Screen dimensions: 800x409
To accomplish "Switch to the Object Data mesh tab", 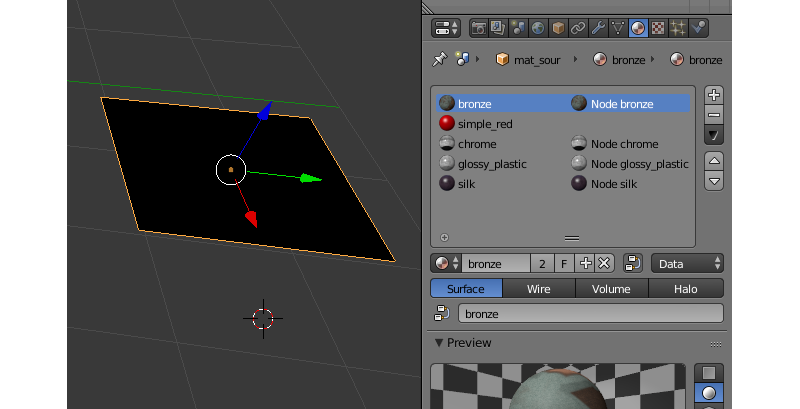I will click(x=617, y=28).
